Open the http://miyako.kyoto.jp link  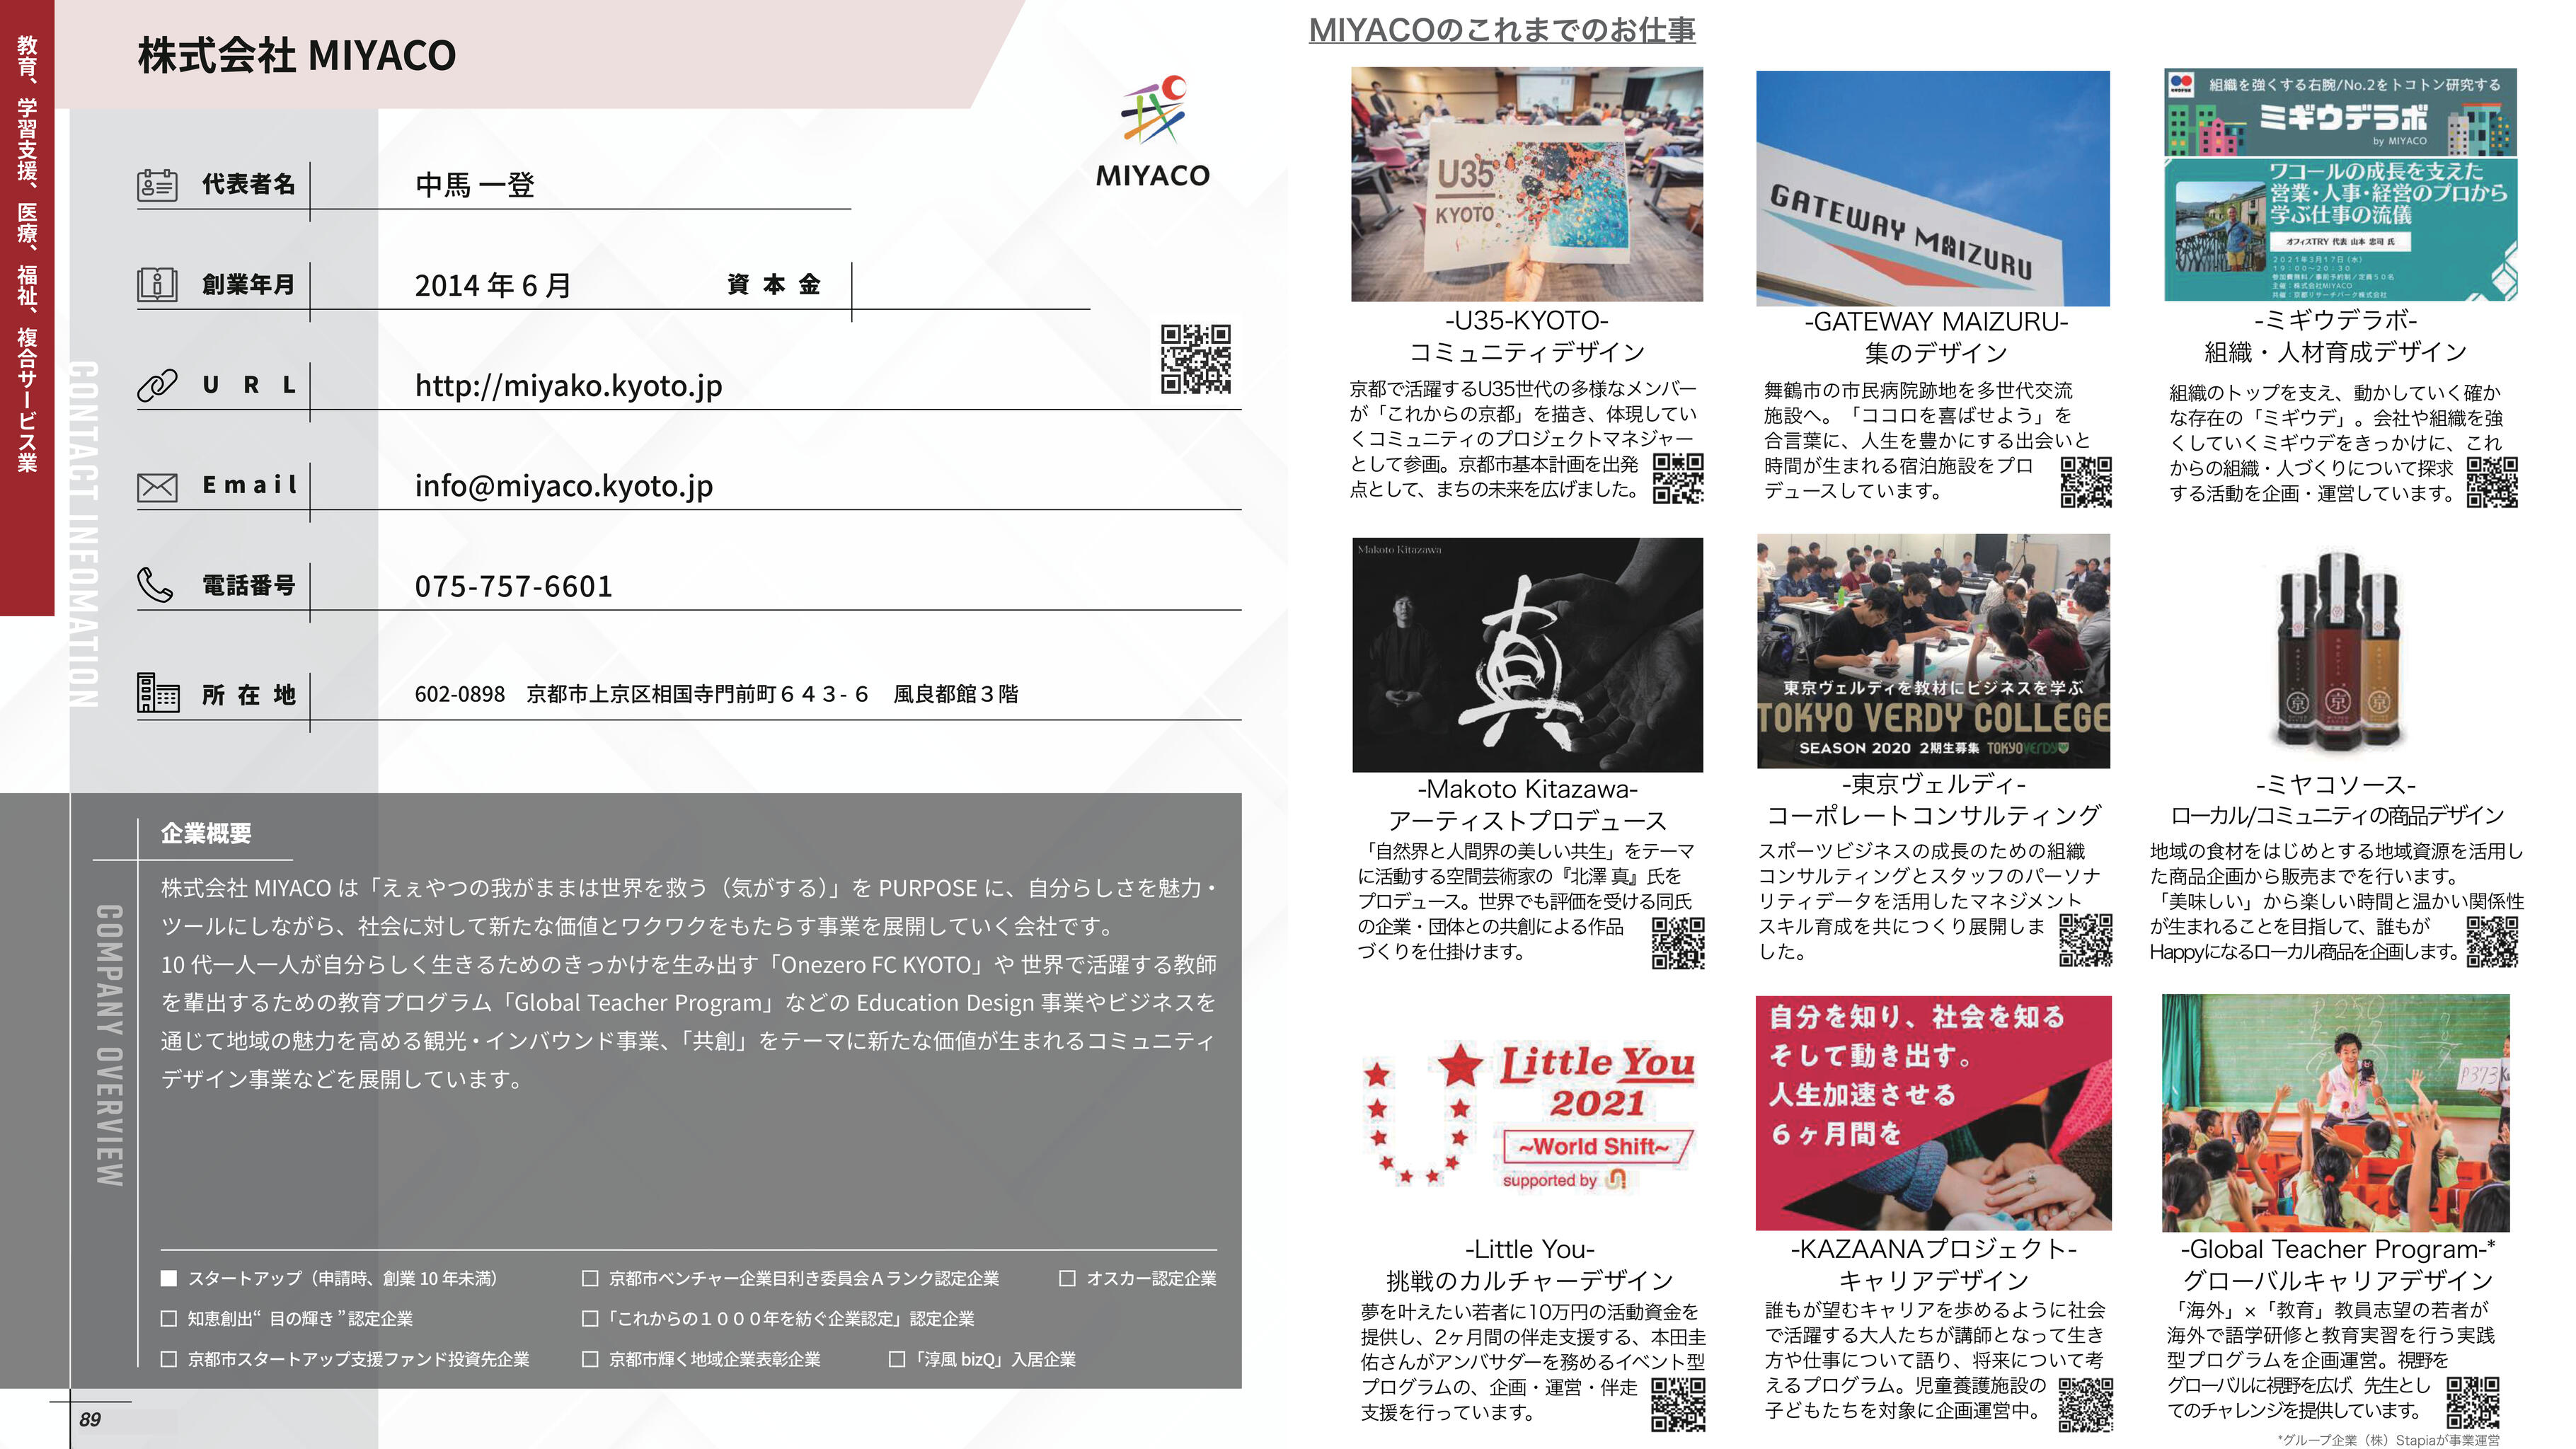point(568,386)
